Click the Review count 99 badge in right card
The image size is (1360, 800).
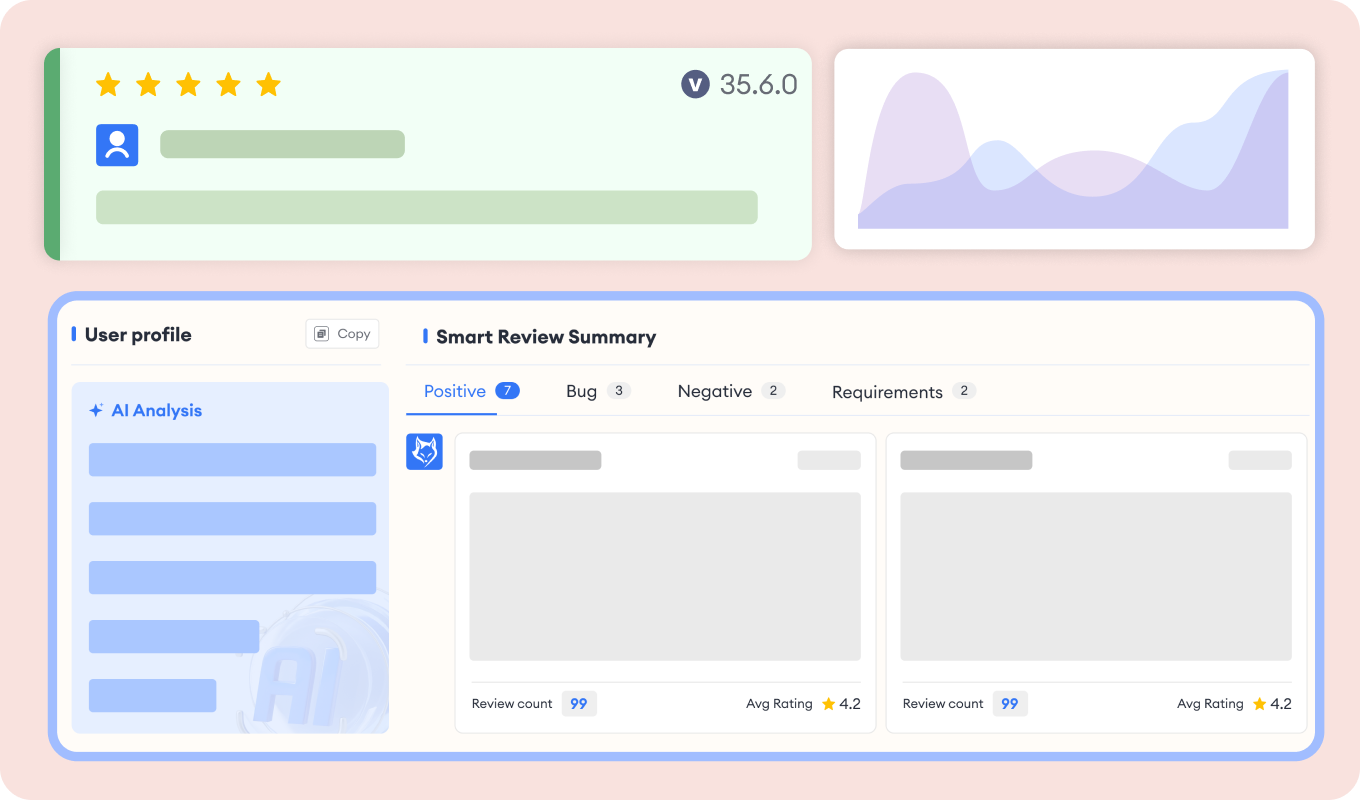click(1010, 704)
